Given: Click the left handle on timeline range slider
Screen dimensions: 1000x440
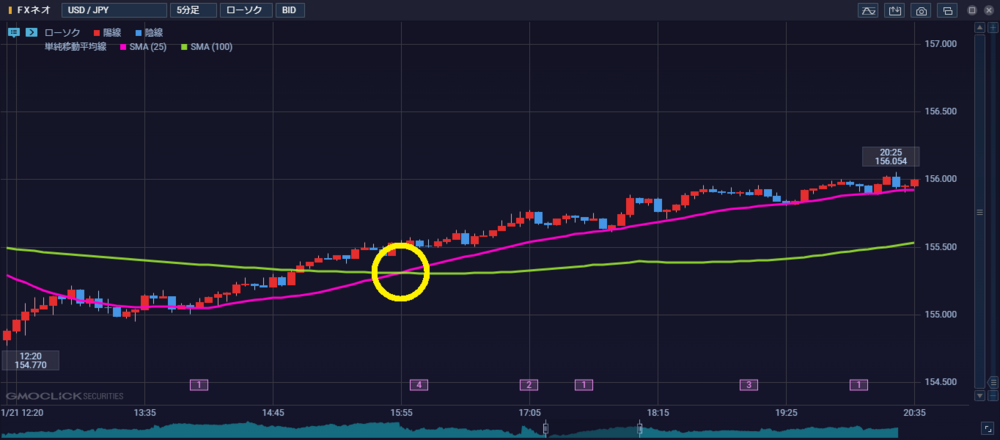Looking at the screenshot, I should click(x=546, y=428).
